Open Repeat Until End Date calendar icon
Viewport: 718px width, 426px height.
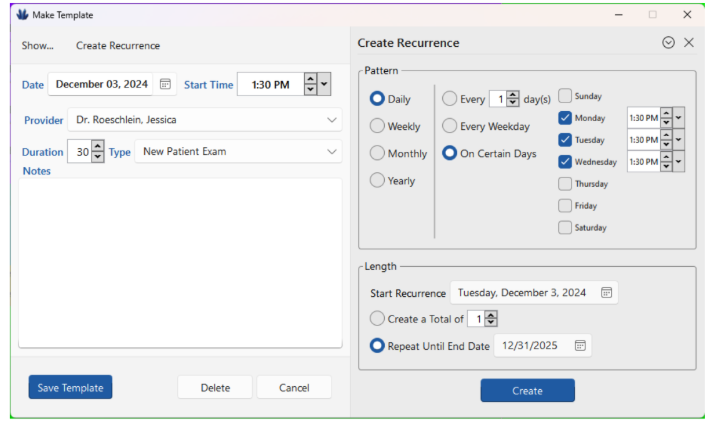click(x=580, y=345)
